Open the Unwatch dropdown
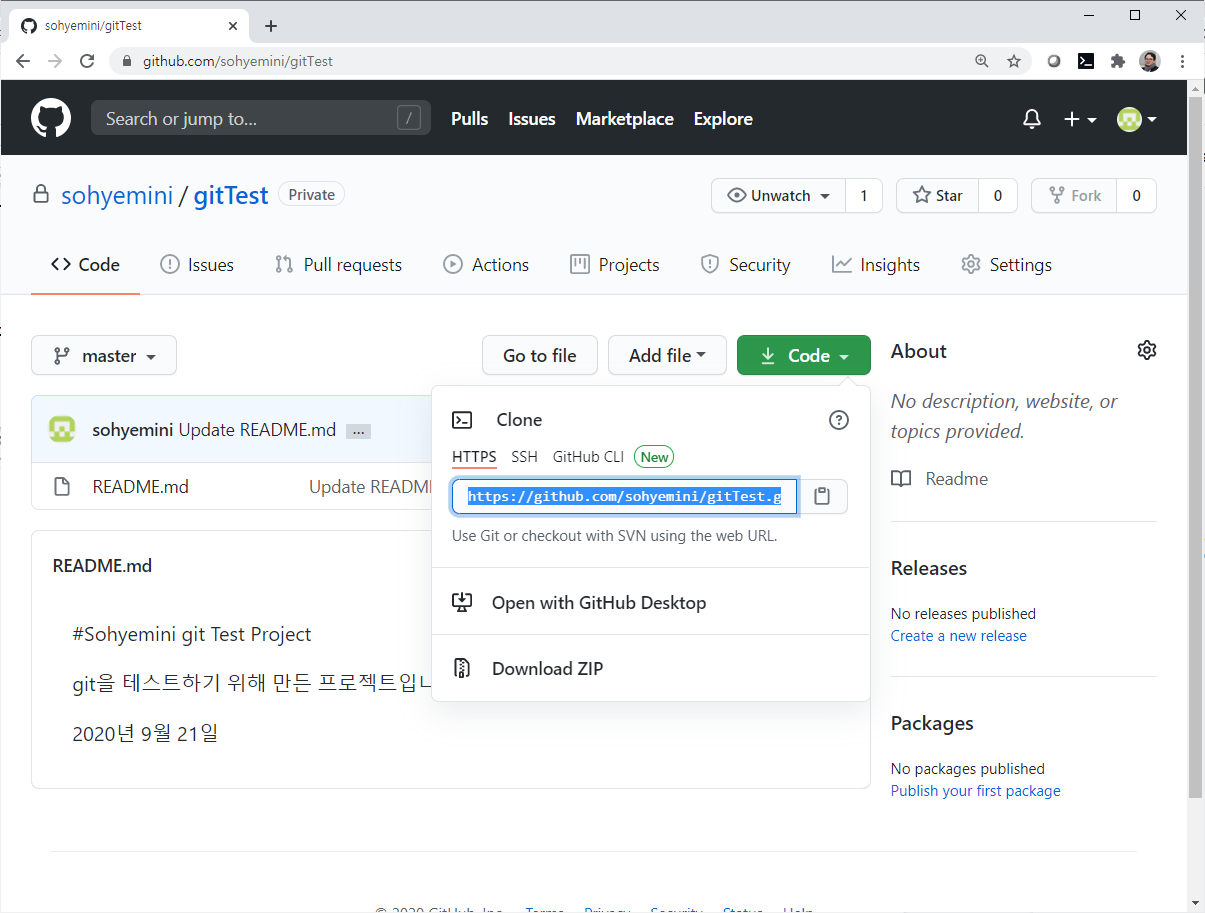 778,196
